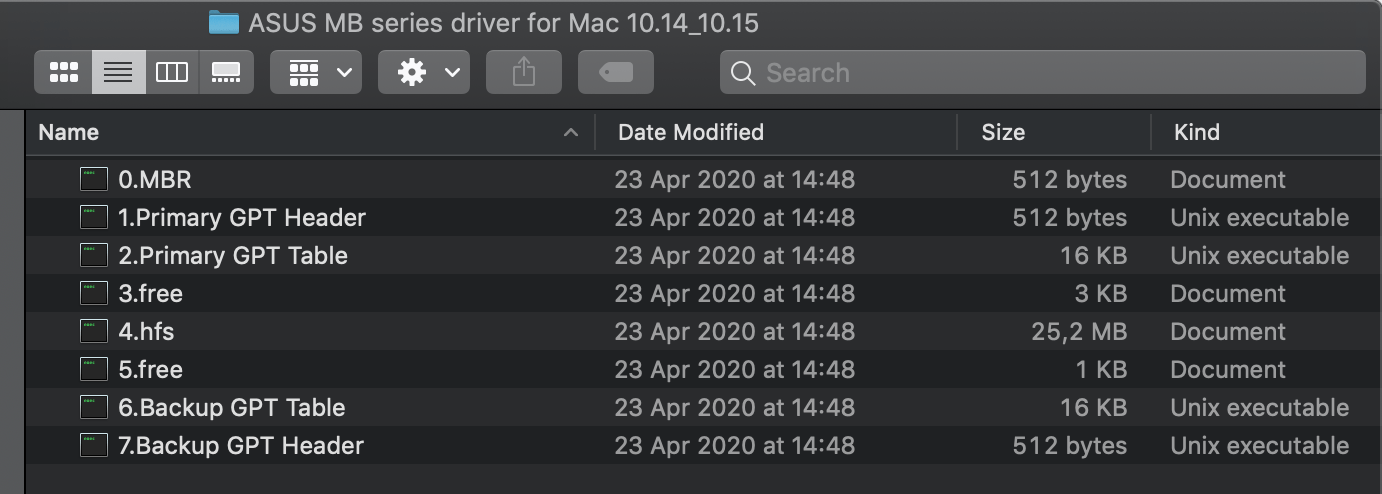
Task: Sort by Size column header
Action: tap(1003, 132)
